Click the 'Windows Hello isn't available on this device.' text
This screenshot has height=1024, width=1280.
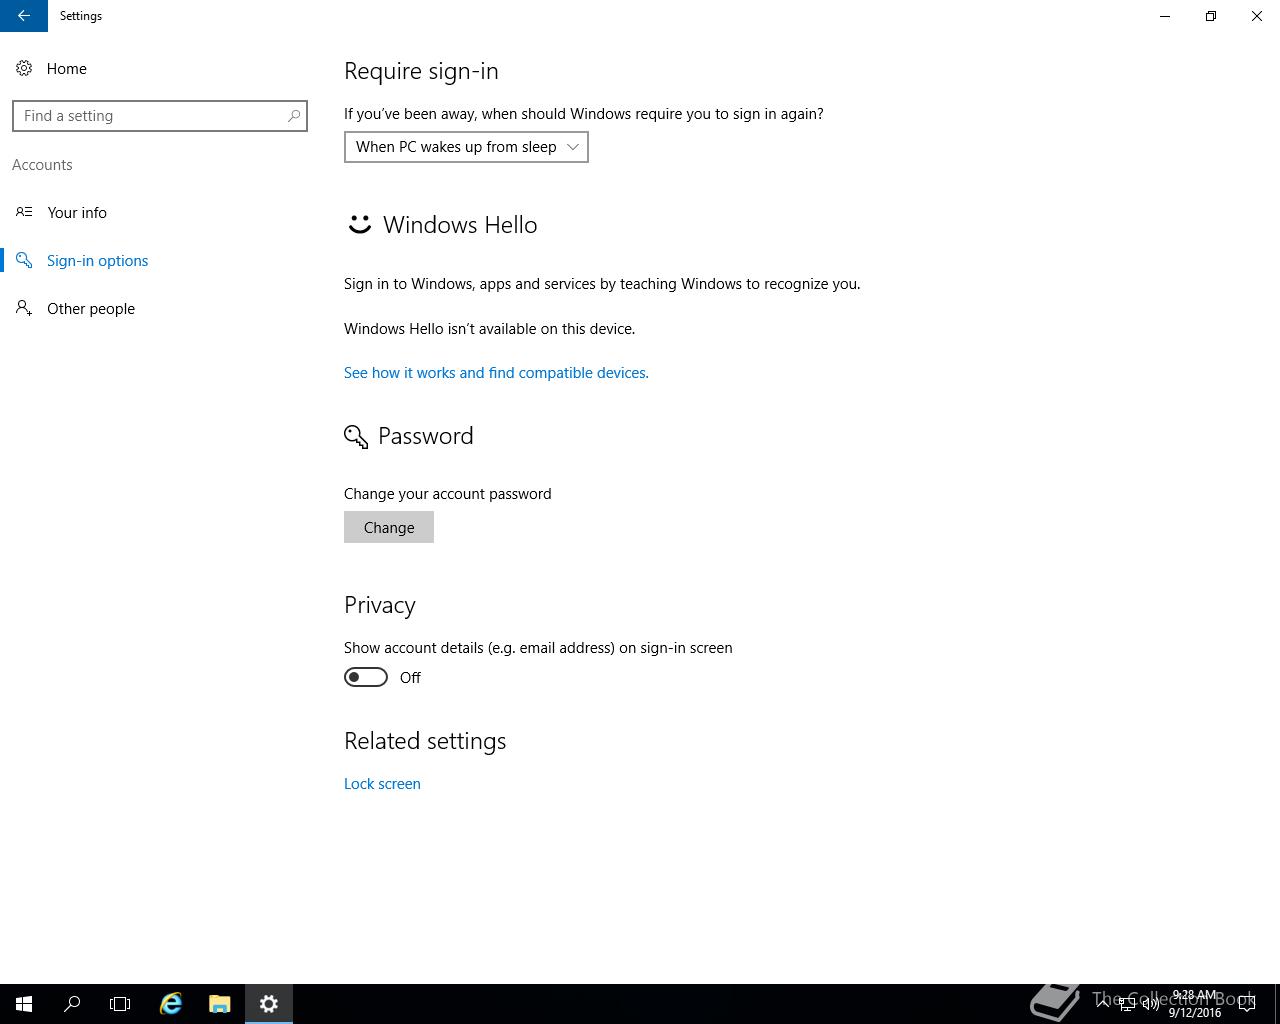489,328
